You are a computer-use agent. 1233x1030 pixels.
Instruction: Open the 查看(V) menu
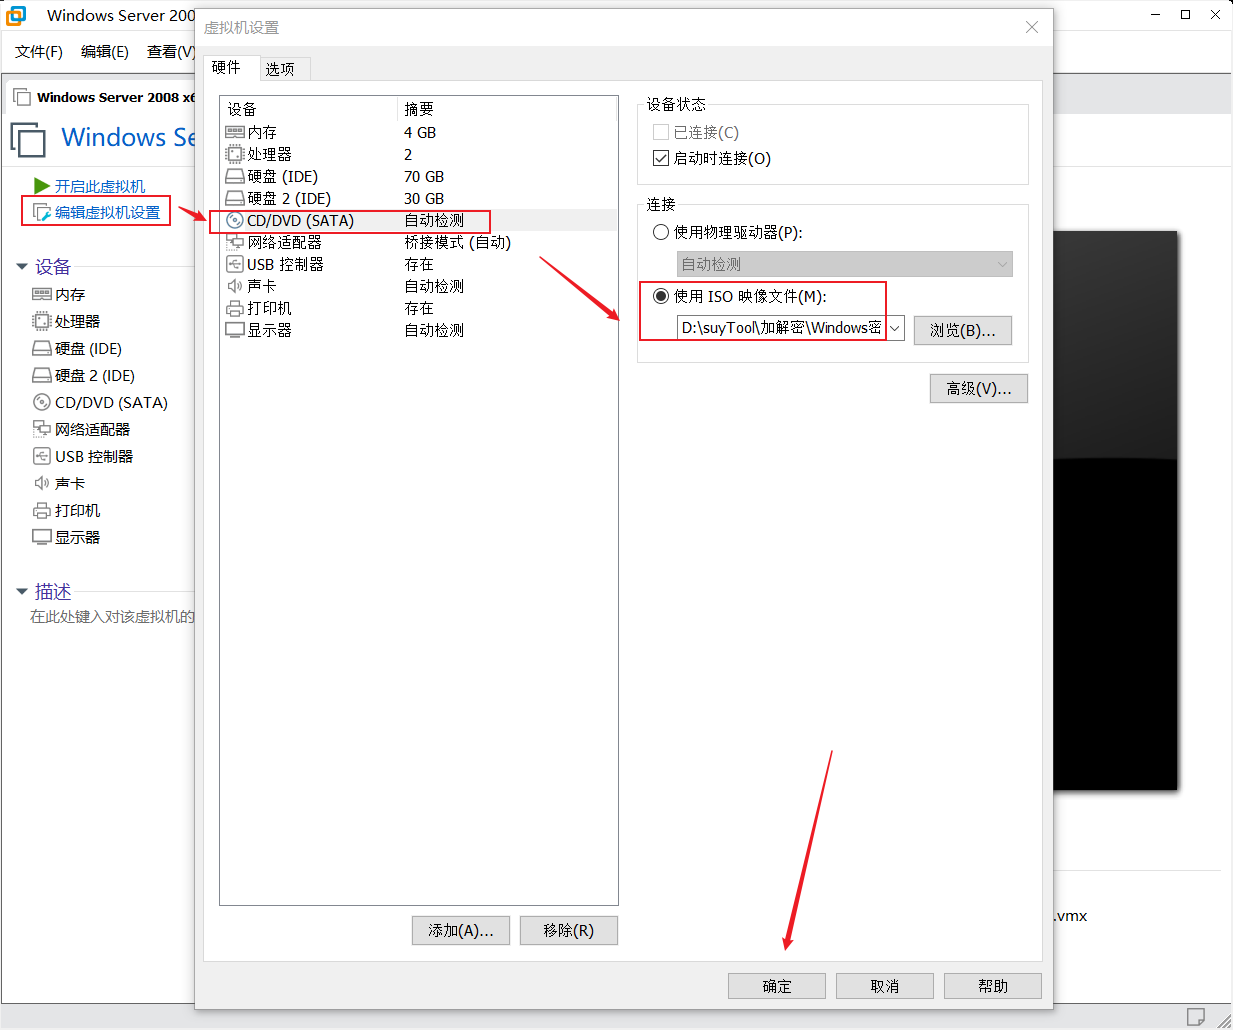(x=170, y=51)
